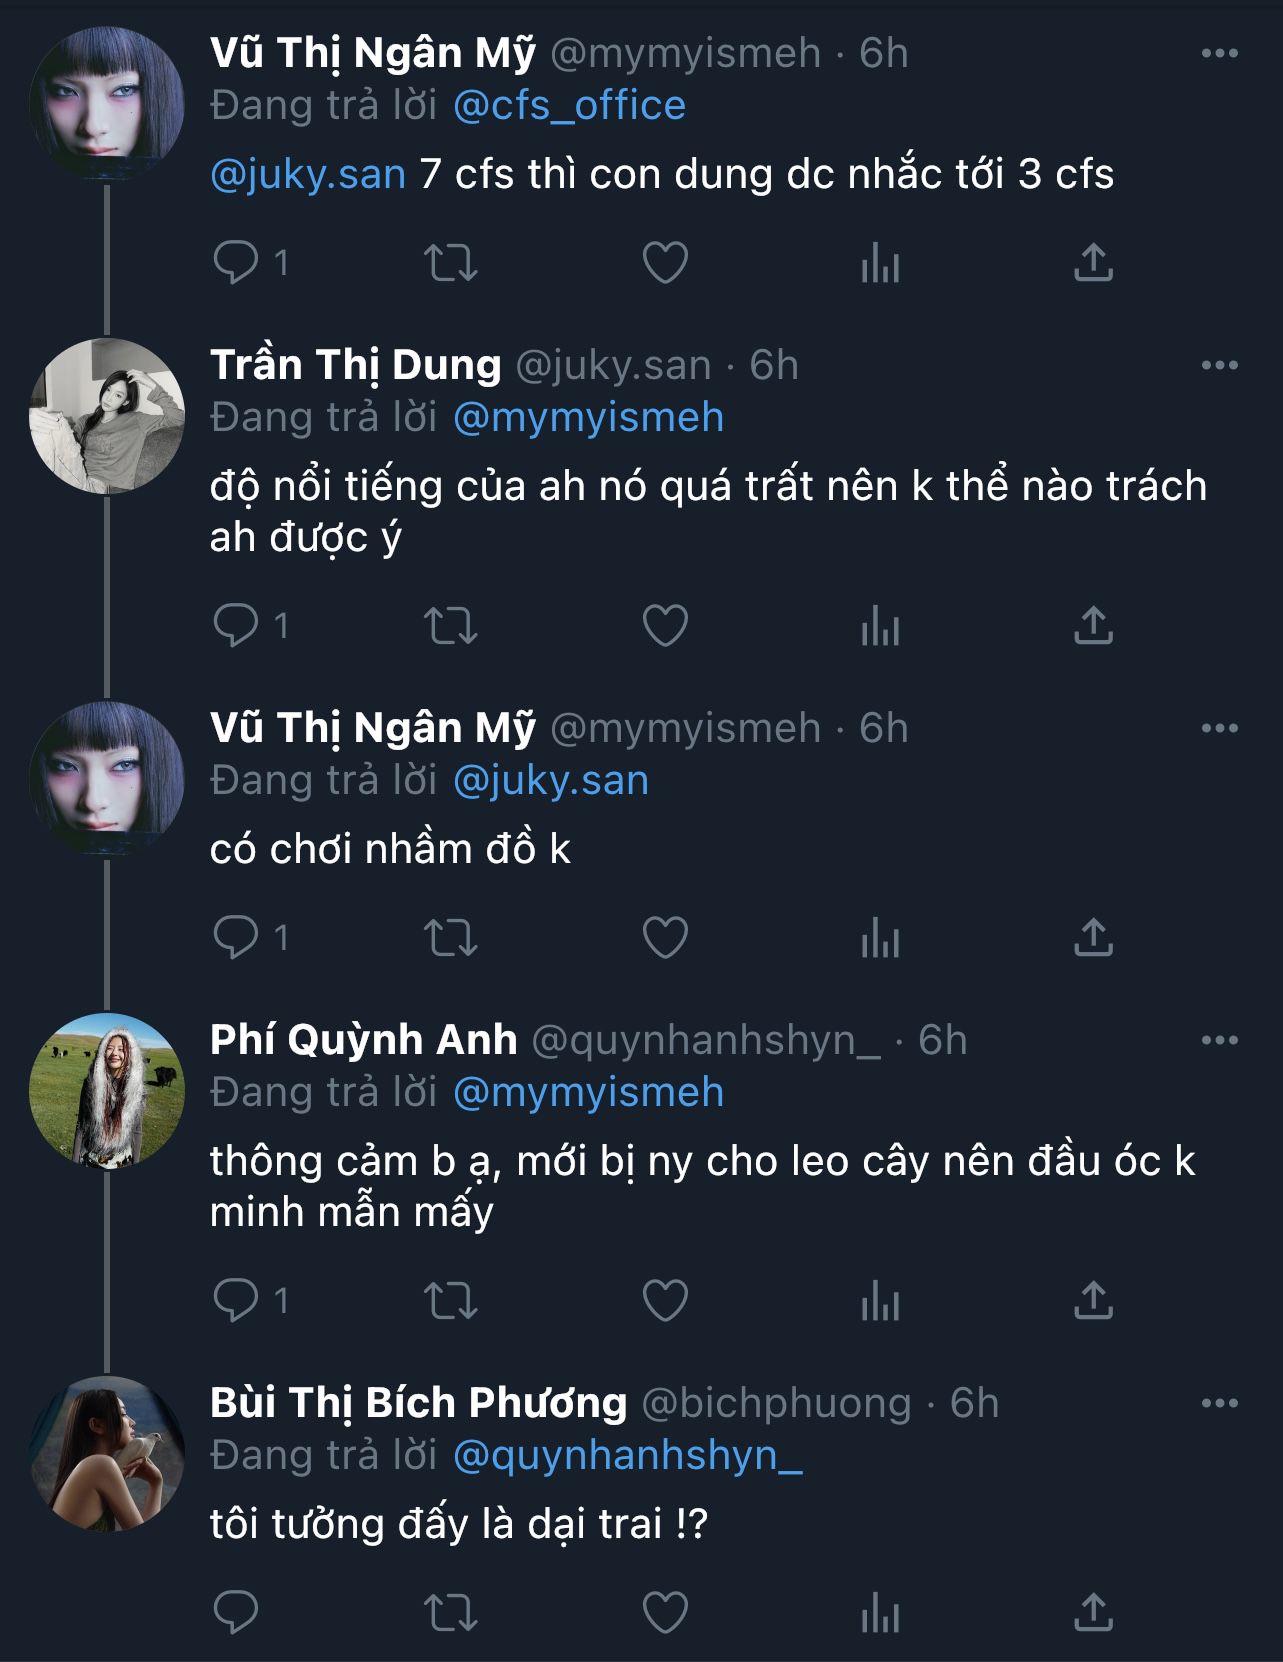Open more options on Phí Quỳnh Anh's tweet
1283x1662 pixels.
click(1219, 1041)
